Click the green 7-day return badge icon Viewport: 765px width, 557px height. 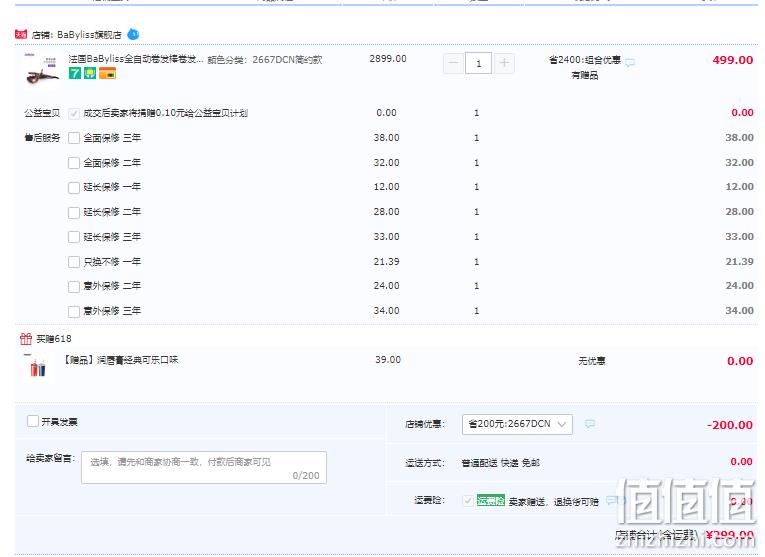click(x=75, y=74)
